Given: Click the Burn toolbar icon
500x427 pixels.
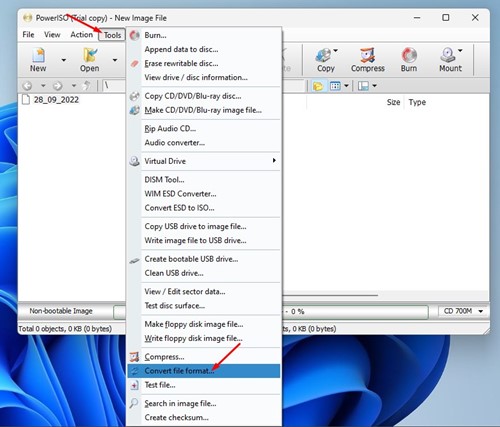Looking at the screenshot, I should 409,55.
